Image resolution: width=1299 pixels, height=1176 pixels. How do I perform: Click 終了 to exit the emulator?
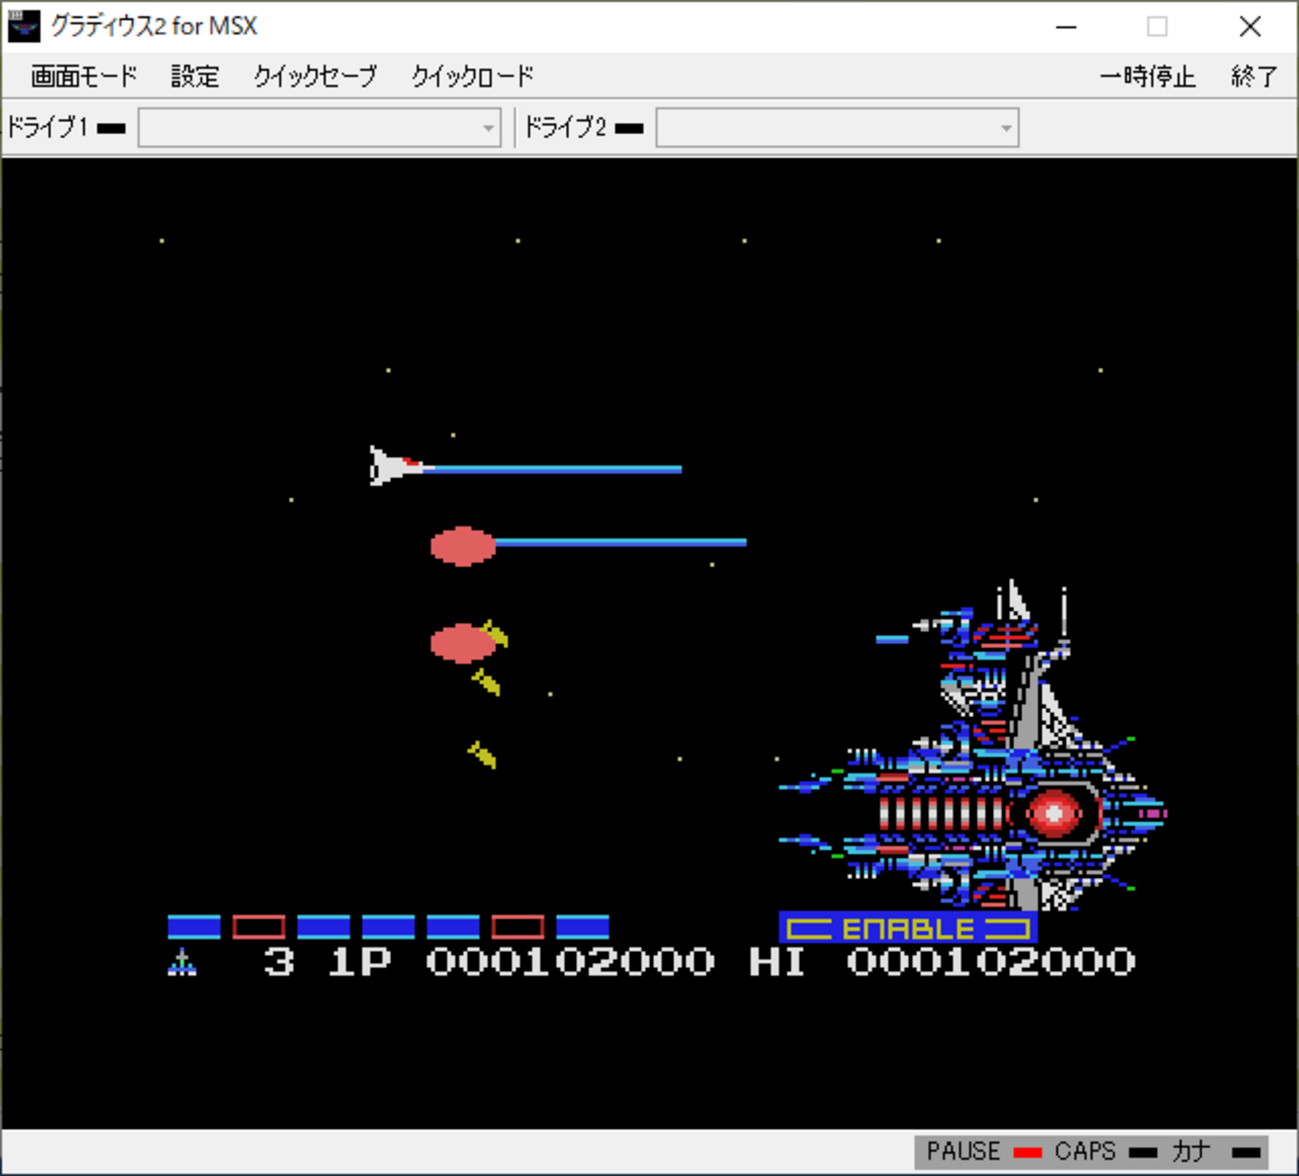1254,76
